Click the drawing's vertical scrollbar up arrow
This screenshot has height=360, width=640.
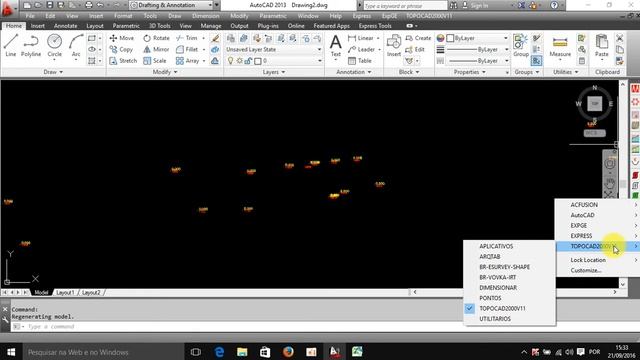pyautogui.click(x=622, y=84)
